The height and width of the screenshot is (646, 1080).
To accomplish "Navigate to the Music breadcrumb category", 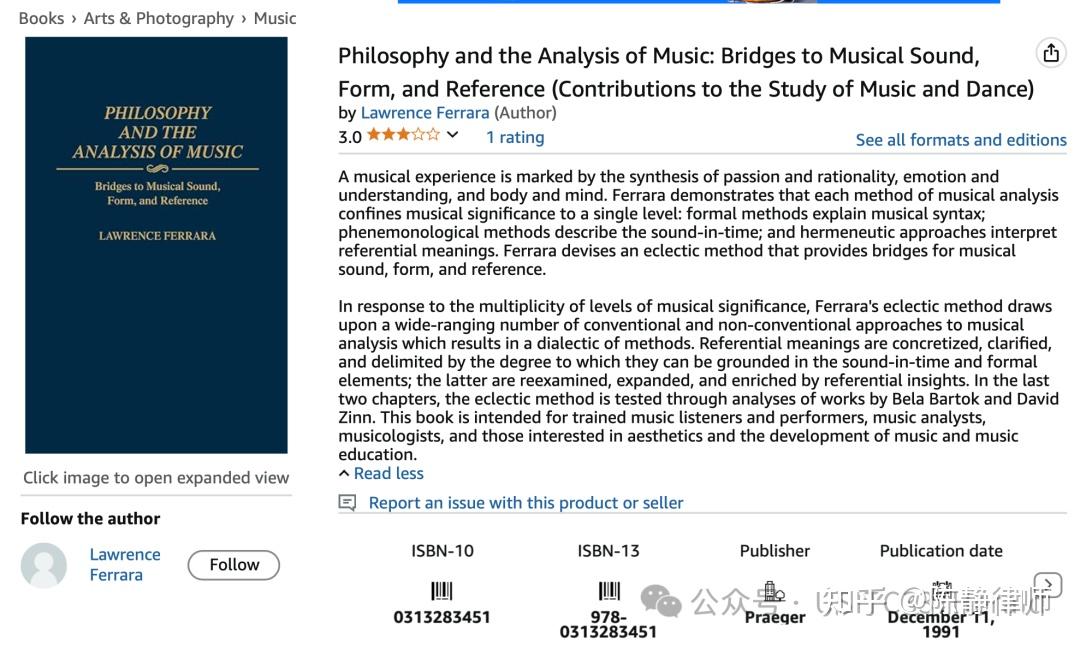I will point(275,18).
